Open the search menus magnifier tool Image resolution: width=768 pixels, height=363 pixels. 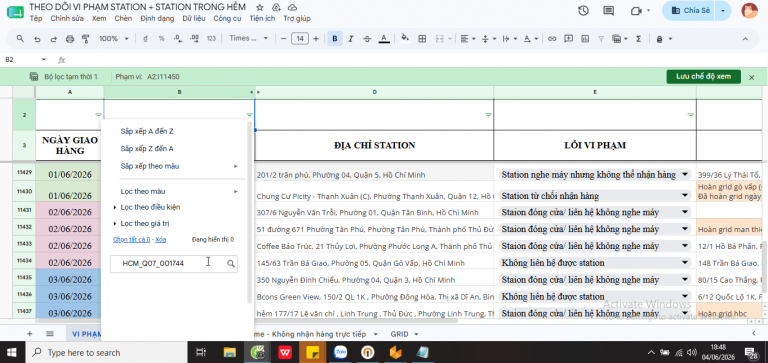(x=20, y=39)
